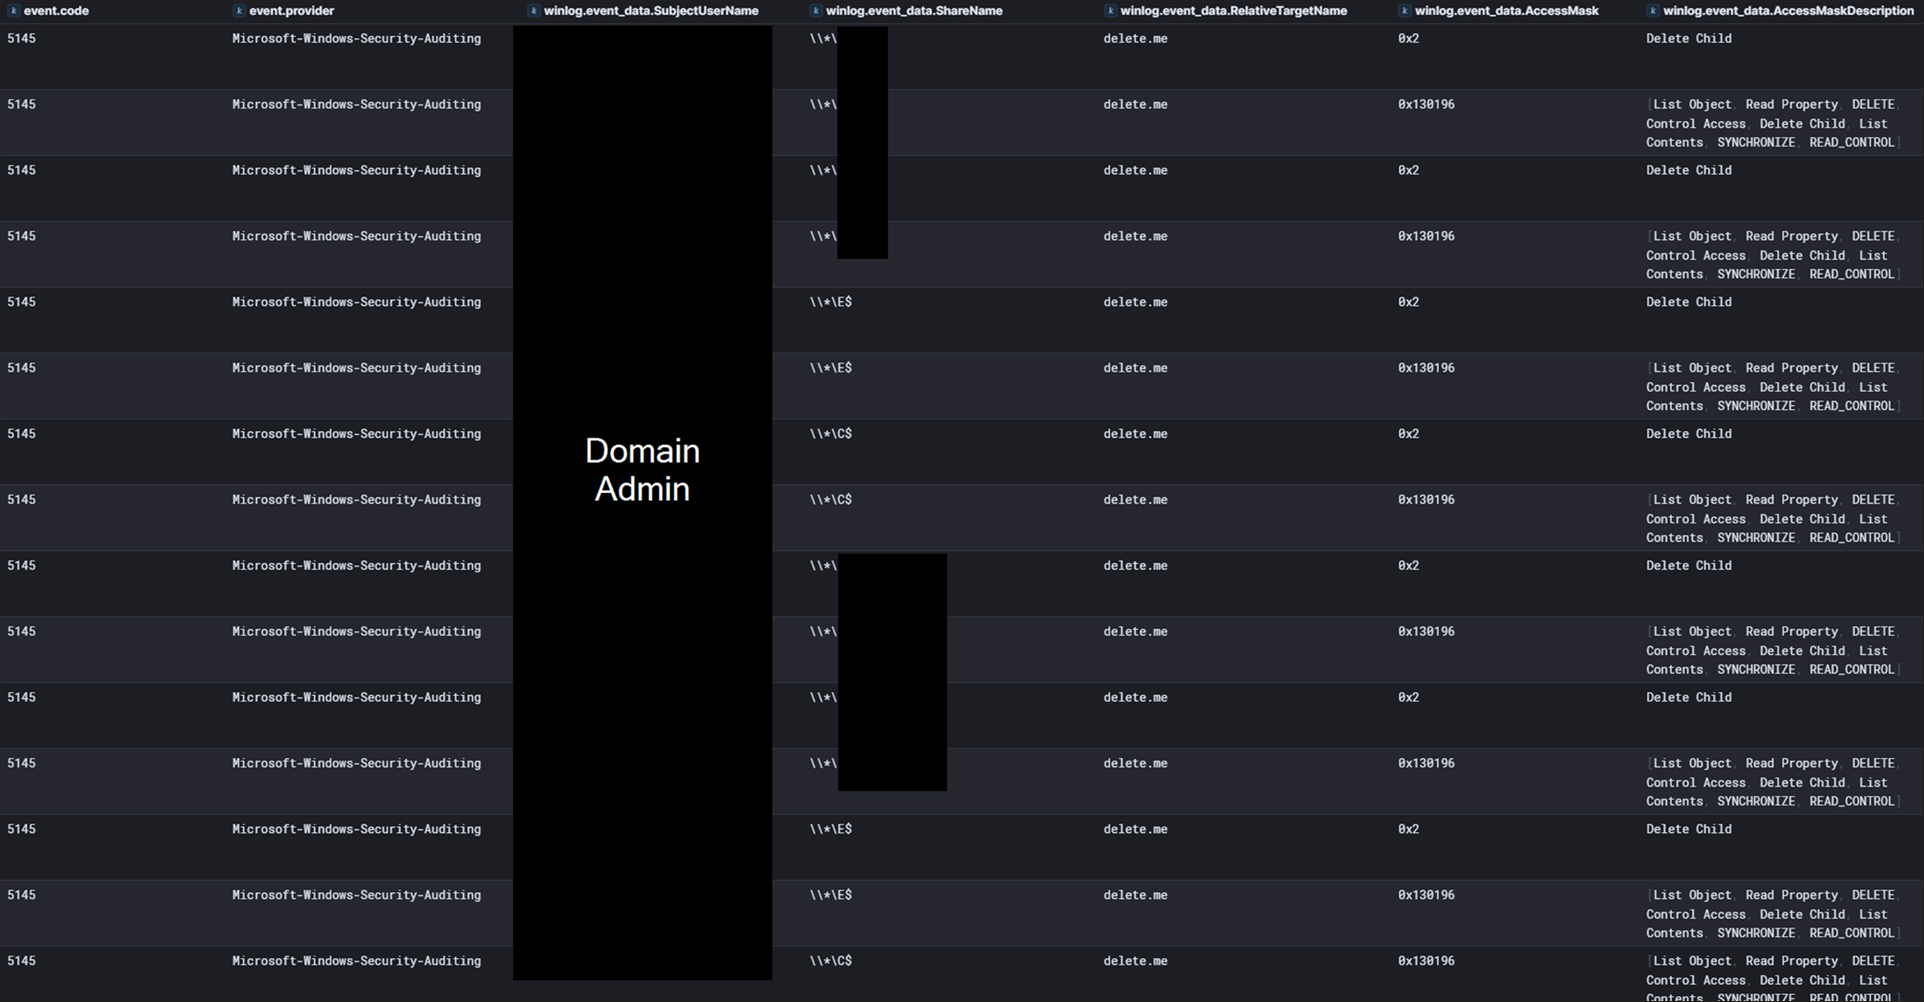Click the first row's 5145 event code

21,39
